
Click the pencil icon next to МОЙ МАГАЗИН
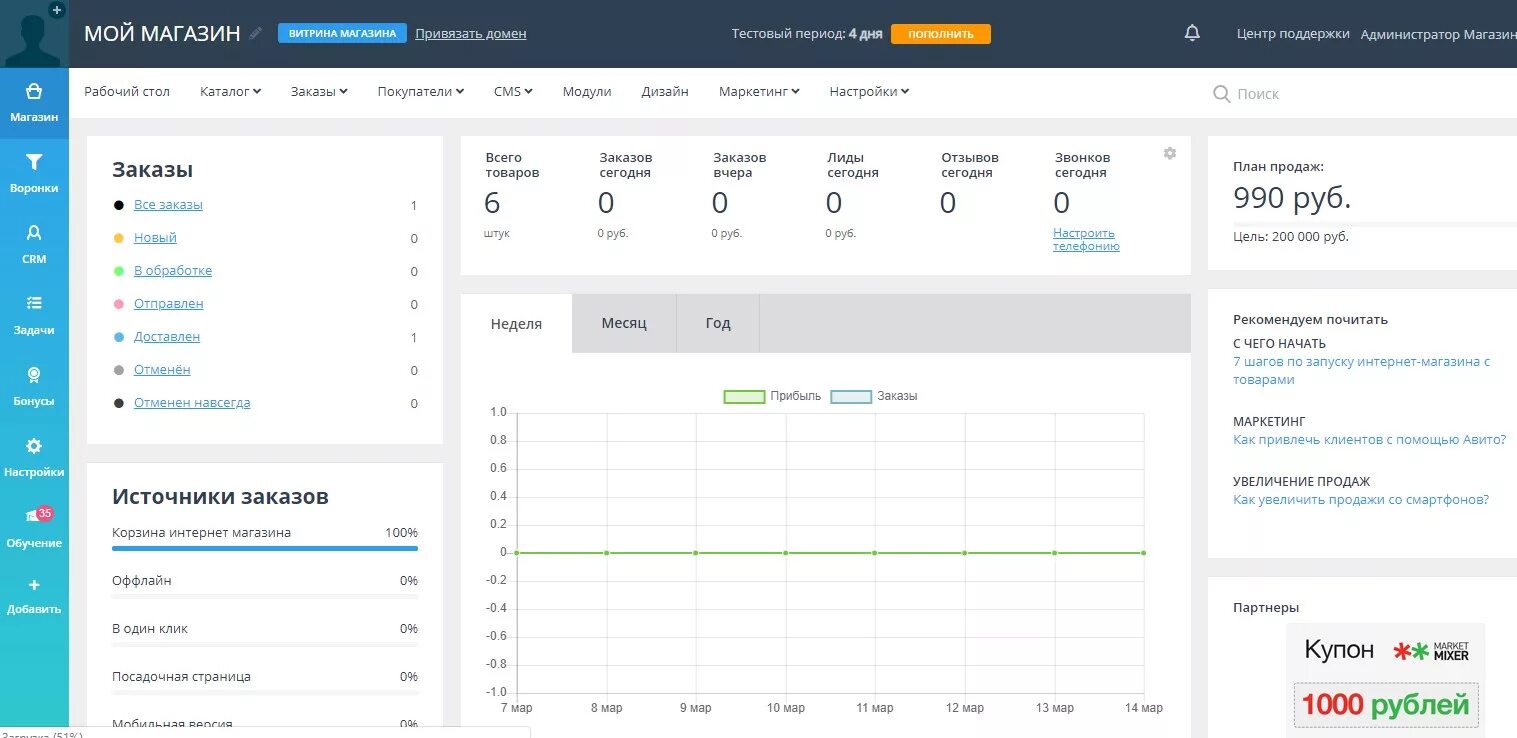pos(256,33)
